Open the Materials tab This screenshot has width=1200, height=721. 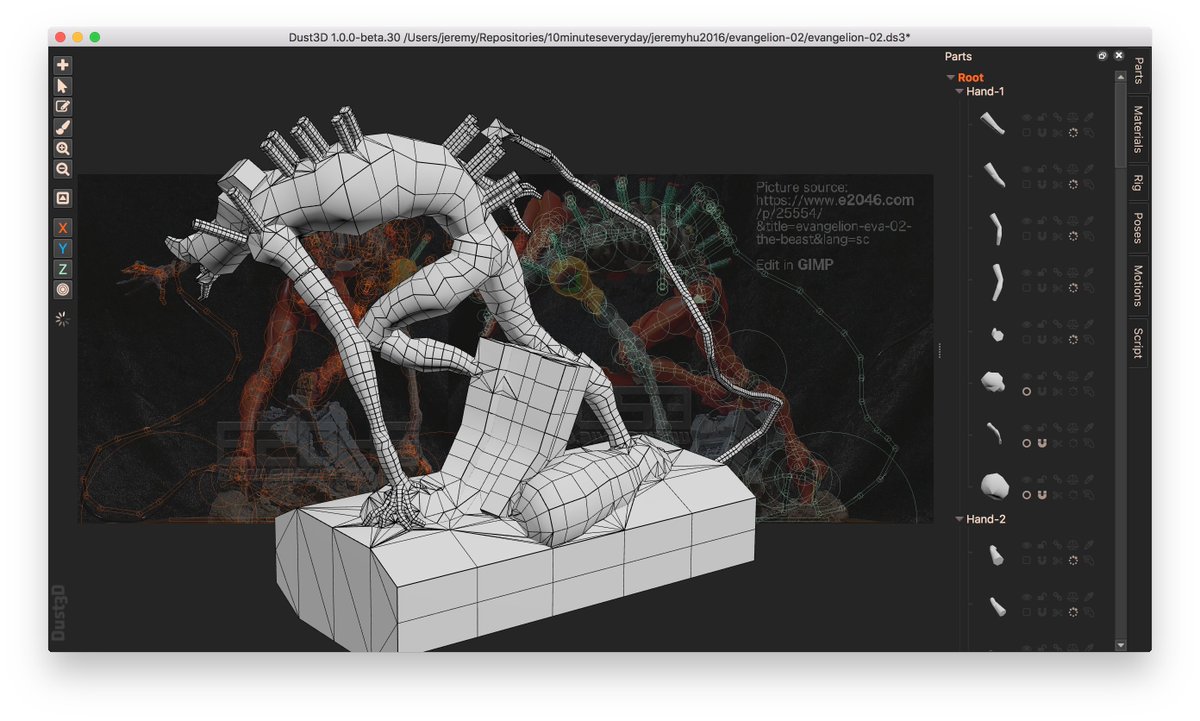(1139, 130)
